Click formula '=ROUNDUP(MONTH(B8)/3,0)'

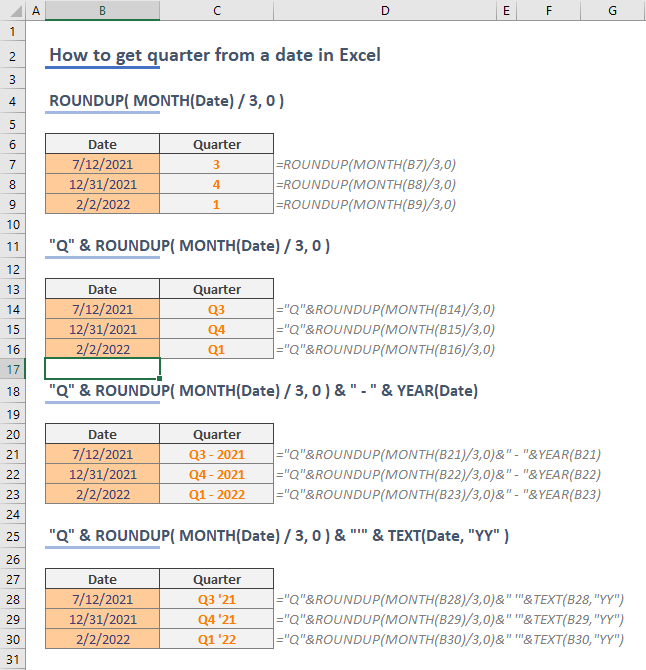(366, 185)
